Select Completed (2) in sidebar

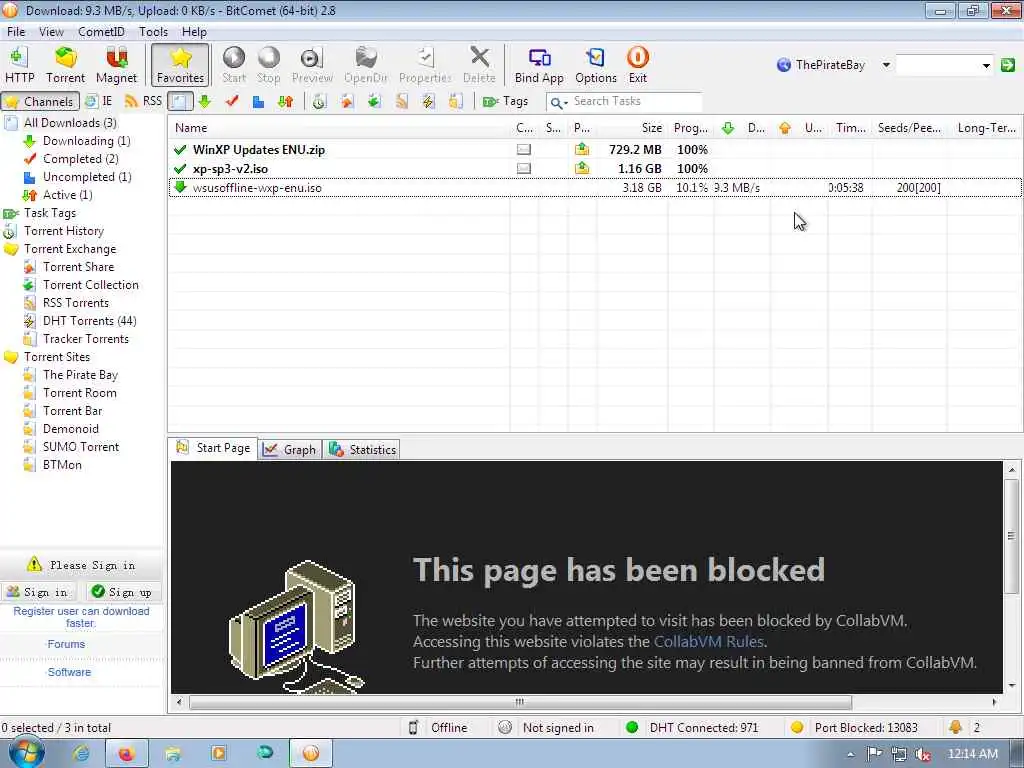(80, 159)
